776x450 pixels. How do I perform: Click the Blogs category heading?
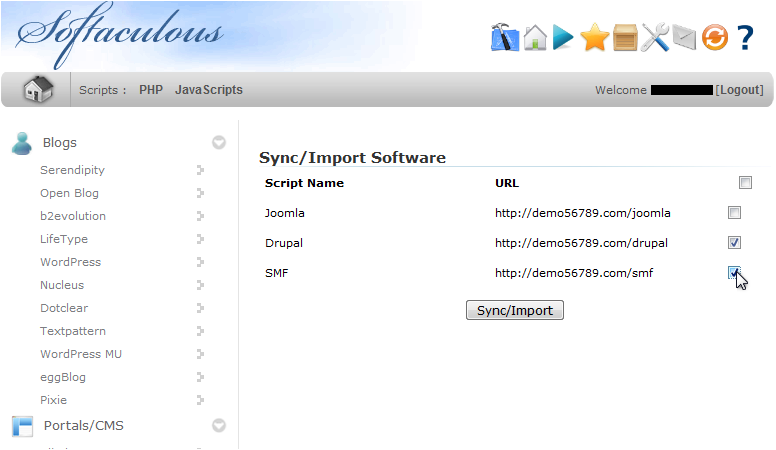(59, 143)
